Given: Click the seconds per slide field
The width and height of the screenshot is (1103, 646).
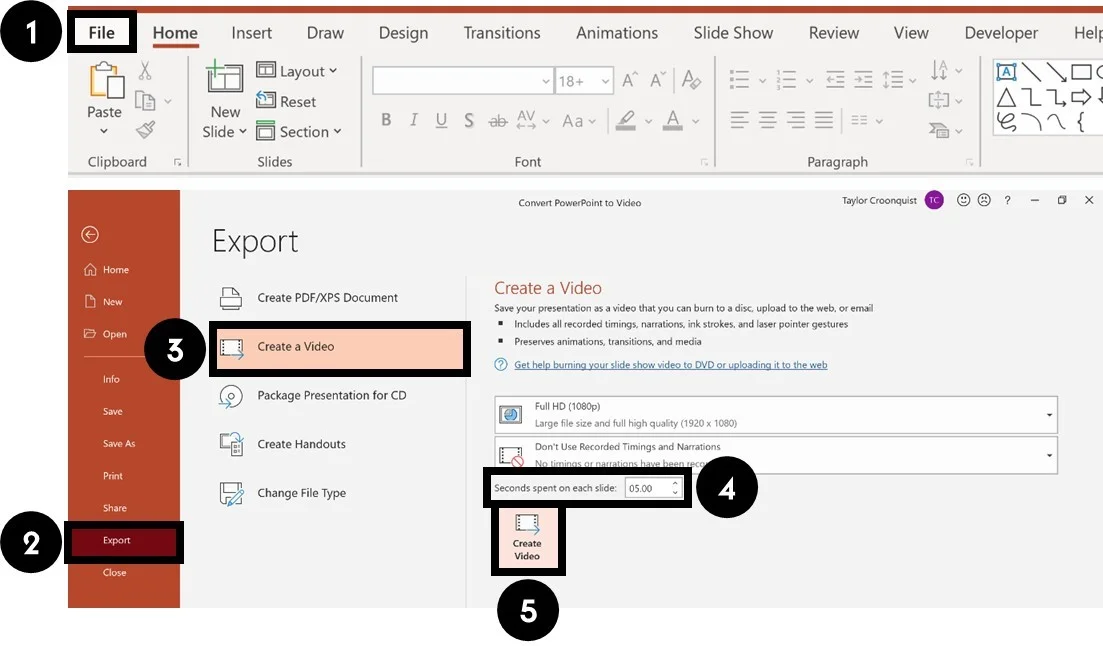Looking at the screenshot, I should coord(653,488).
